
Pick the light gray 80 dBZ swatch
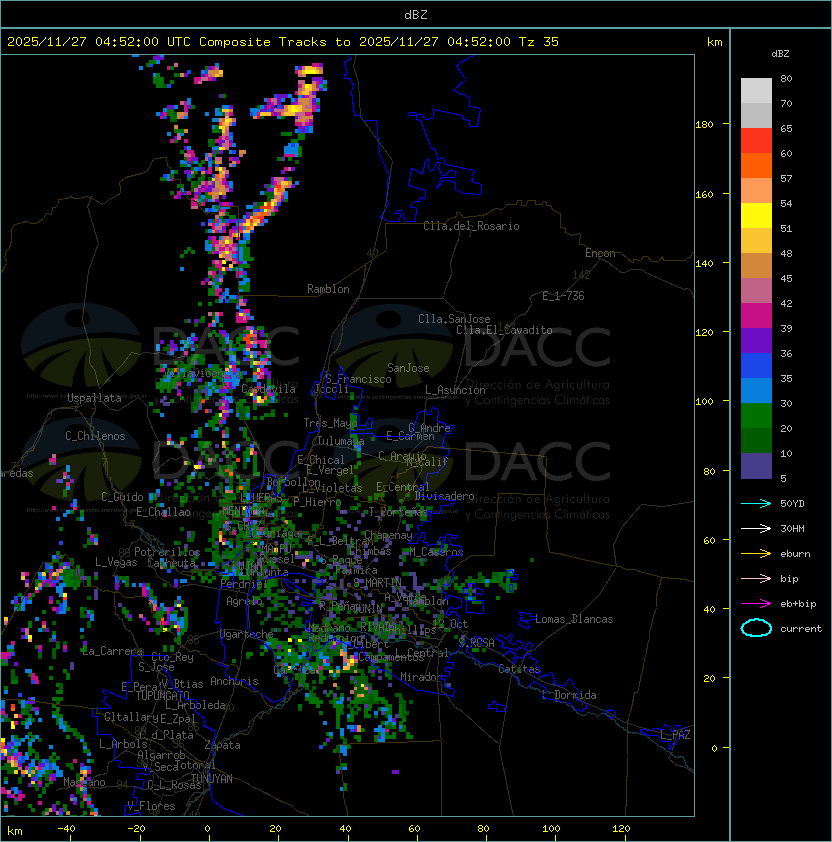756,90
